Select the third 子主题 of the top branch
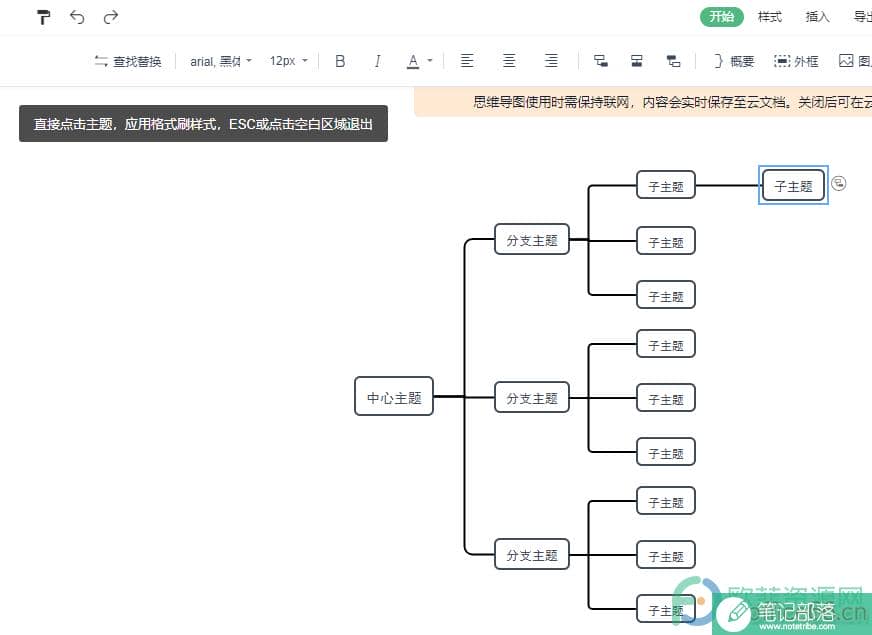872x635 pixels. (x=666, y=295)
